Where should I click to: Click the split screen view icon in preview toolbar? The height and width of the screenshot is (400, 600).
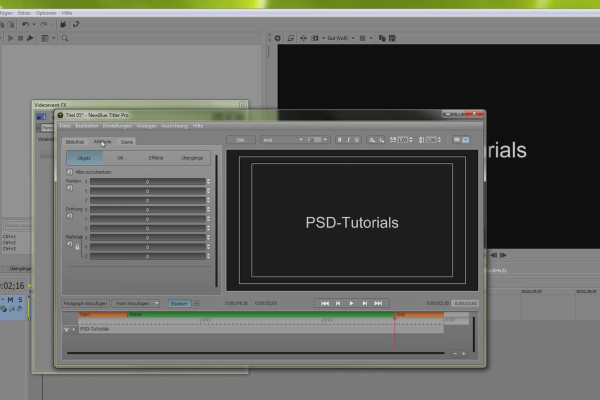click(315, 38)
